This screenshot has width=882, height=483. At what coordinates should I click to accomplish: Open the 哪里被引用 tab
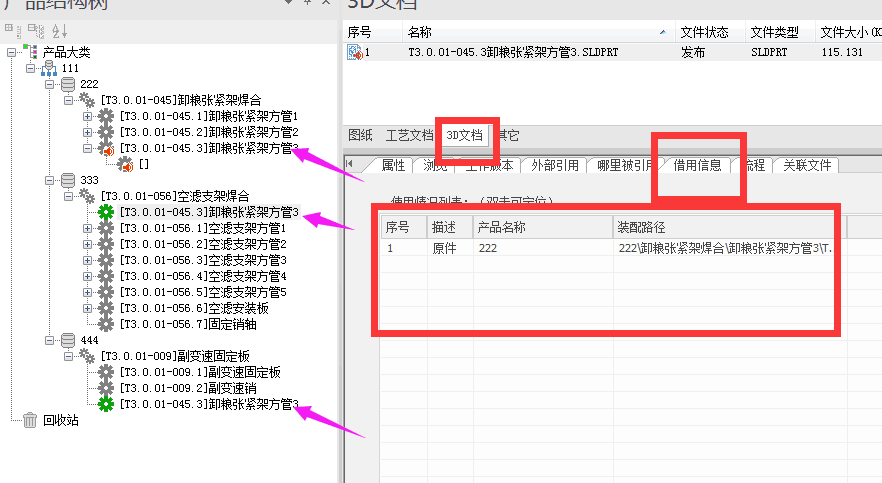tap(624, 165)
